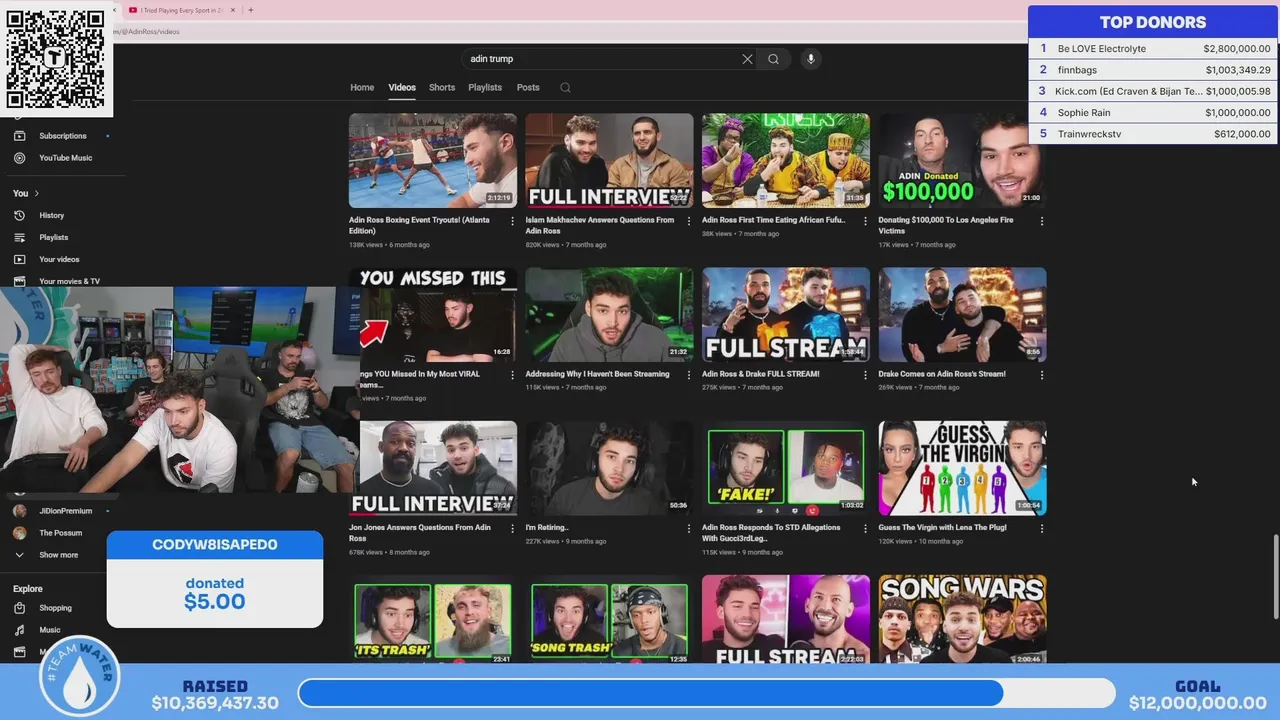
Task: Open 'SONG TRASH' video thumbnail
Action: tap(609, 620)
